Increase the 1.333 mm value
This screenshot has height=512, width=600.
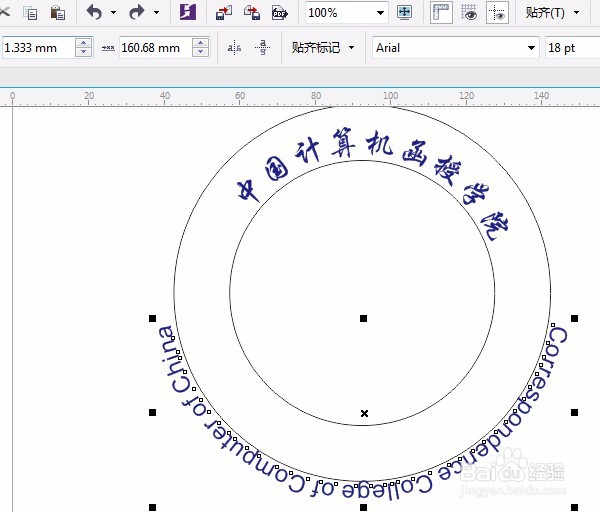(83, 42)
